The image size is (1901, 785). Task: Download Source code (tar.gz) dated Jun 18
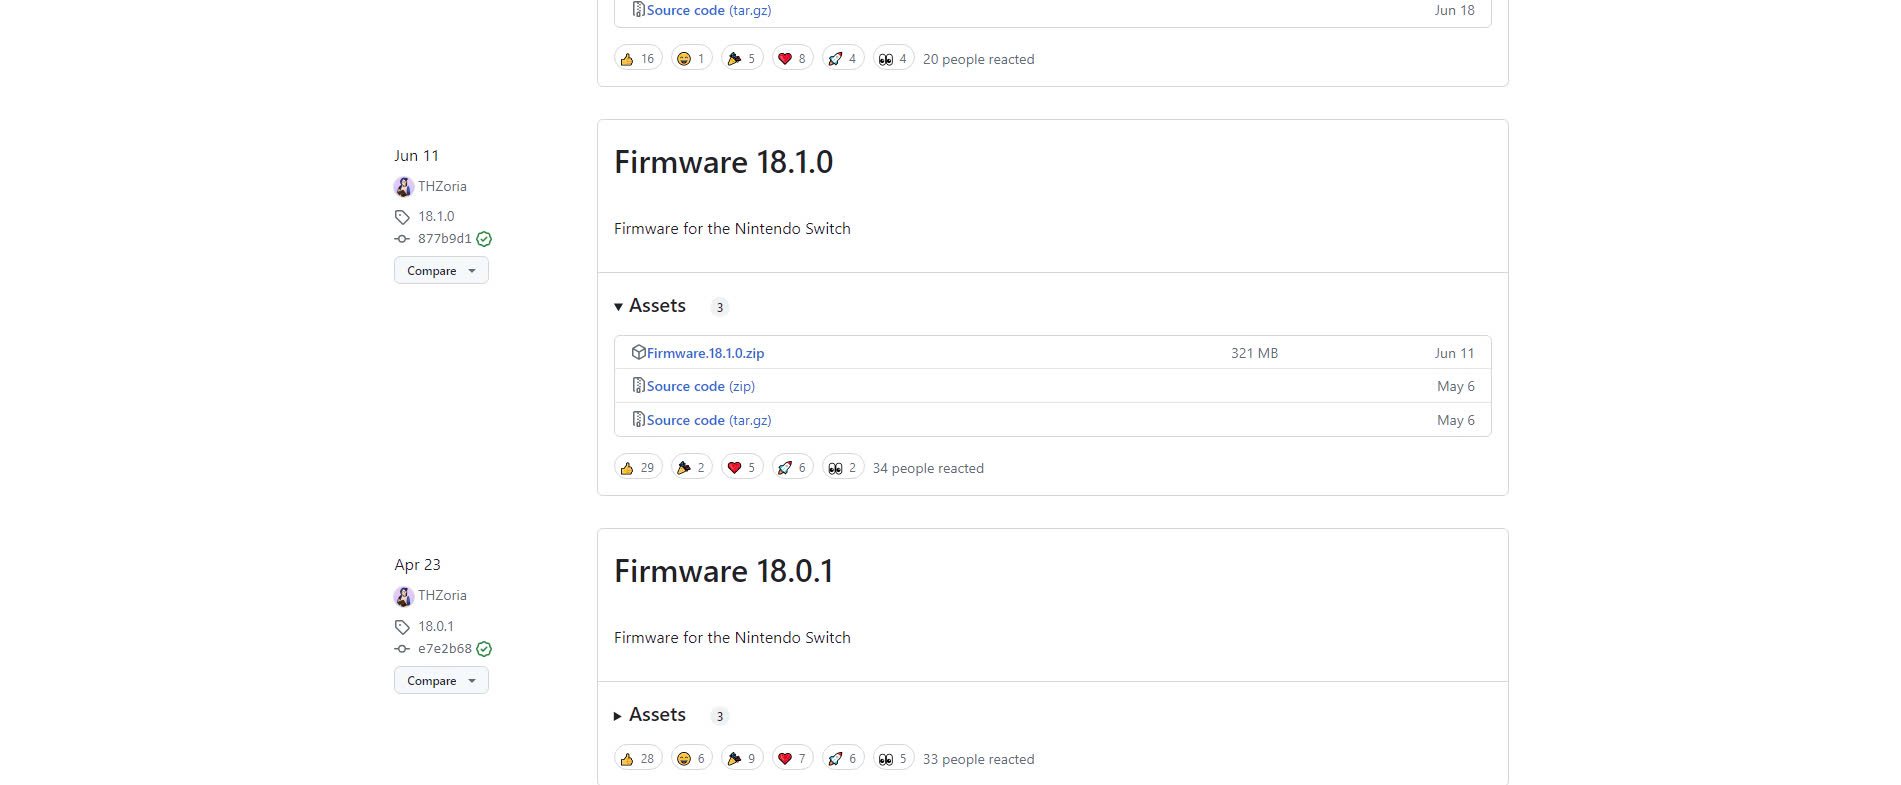coord(709,10)
